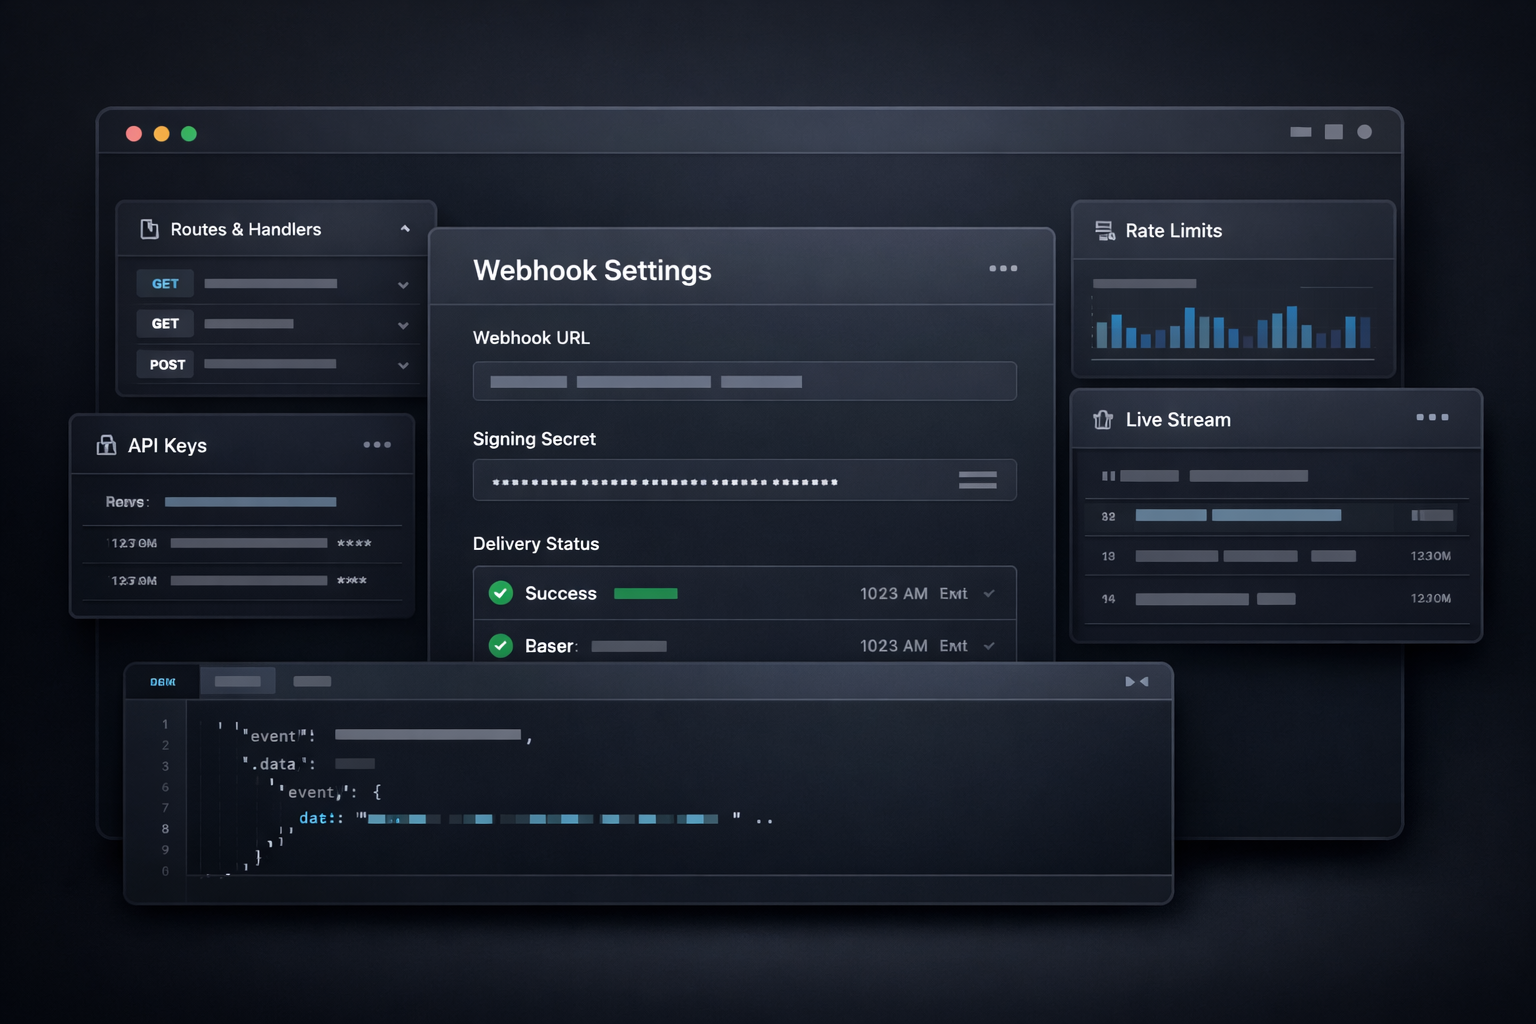The height and width of the screenshot is (1024, 1536).
Task: Click the dash icon in window title bar
Action: pyautogui.click(x=1300, y=132)
